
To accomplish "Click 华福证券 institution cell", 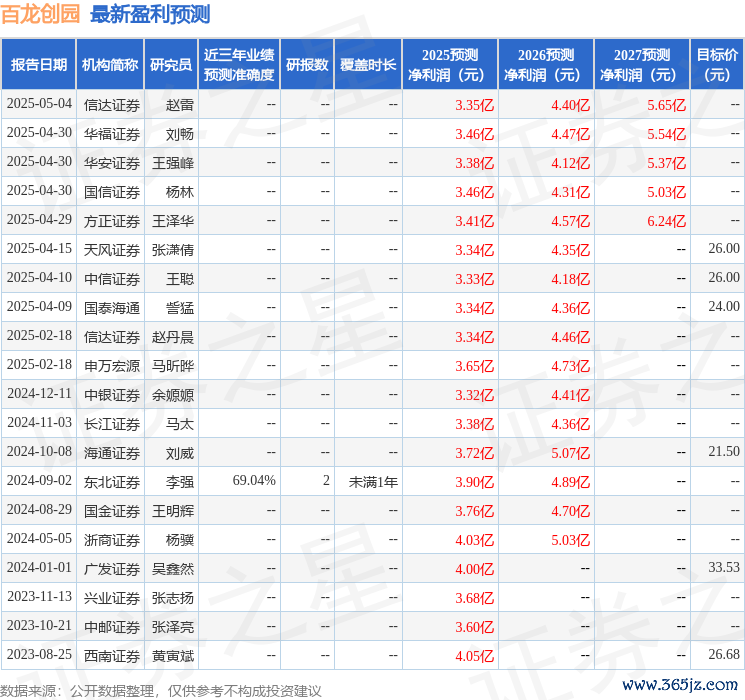I will [112, 134].
